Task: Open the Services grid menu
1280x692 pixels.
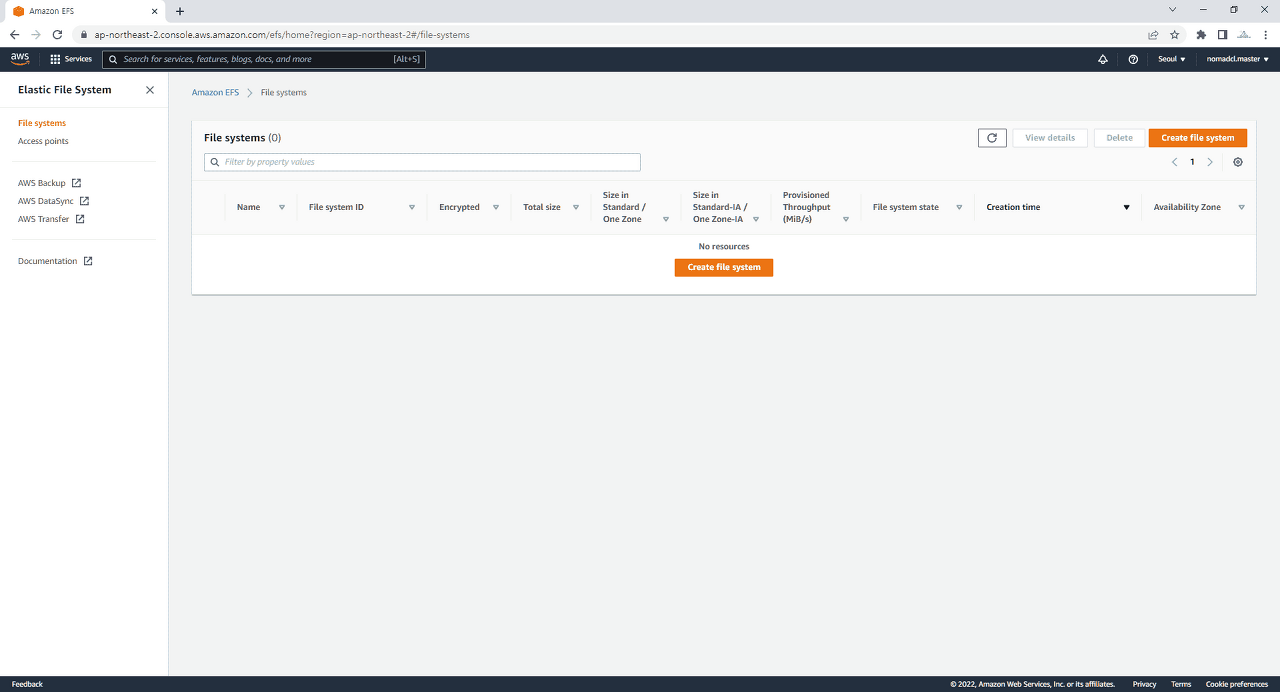Action: coord(71,59)
